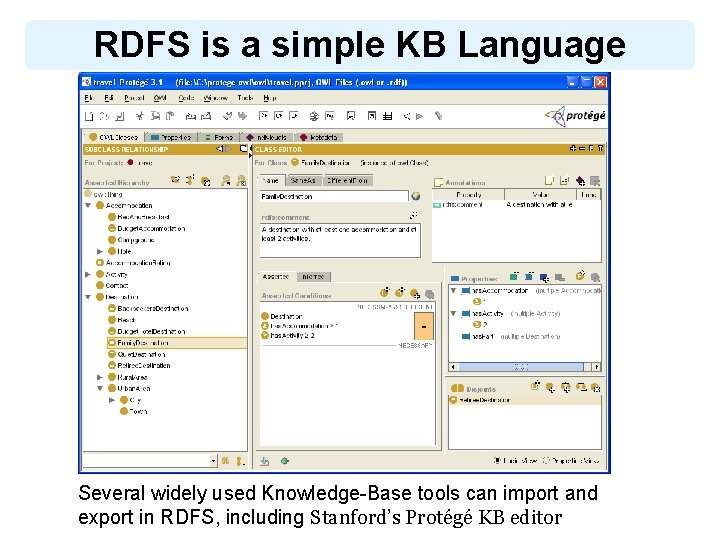
Task: Expand the Hotel tree node
Action: (x=100, y=251)
